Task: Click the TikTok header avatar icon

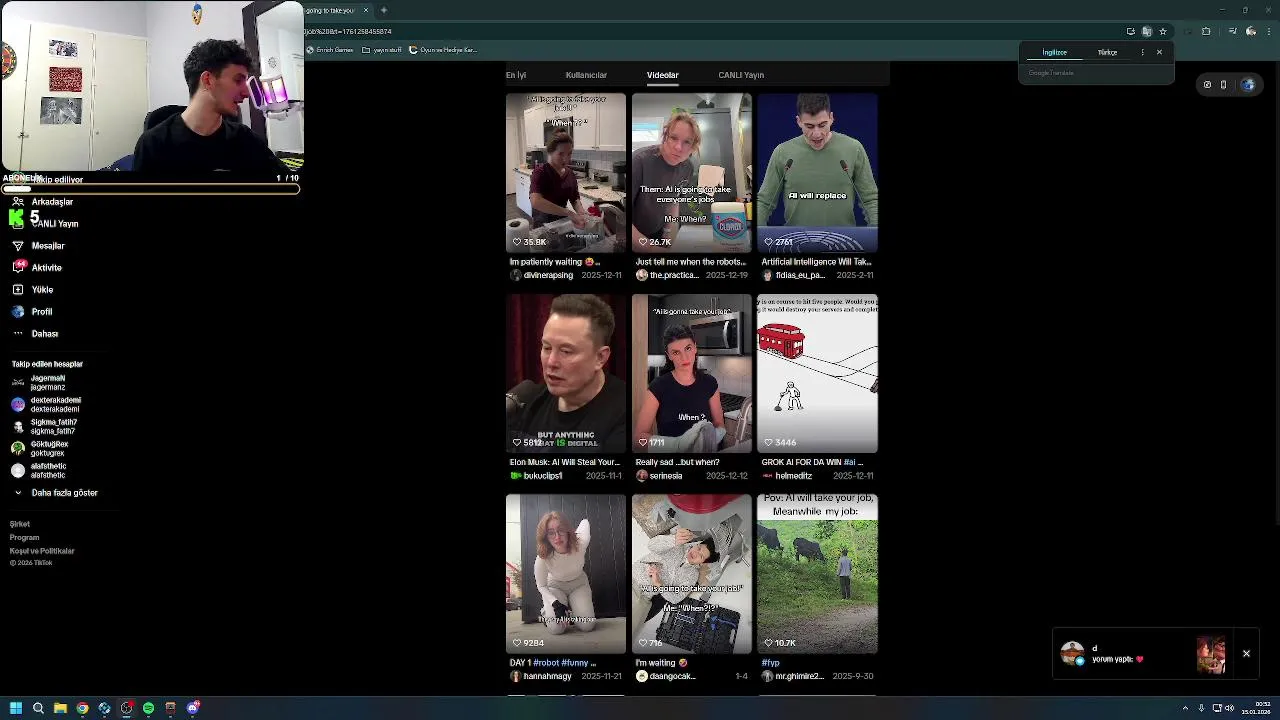Action: [1248, 85]
